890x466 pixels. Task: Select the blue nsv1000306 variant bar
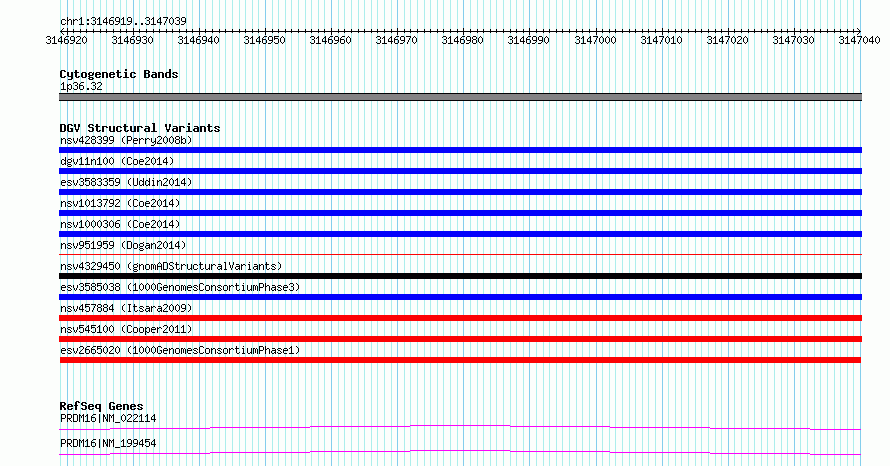[x=460, y=234]
